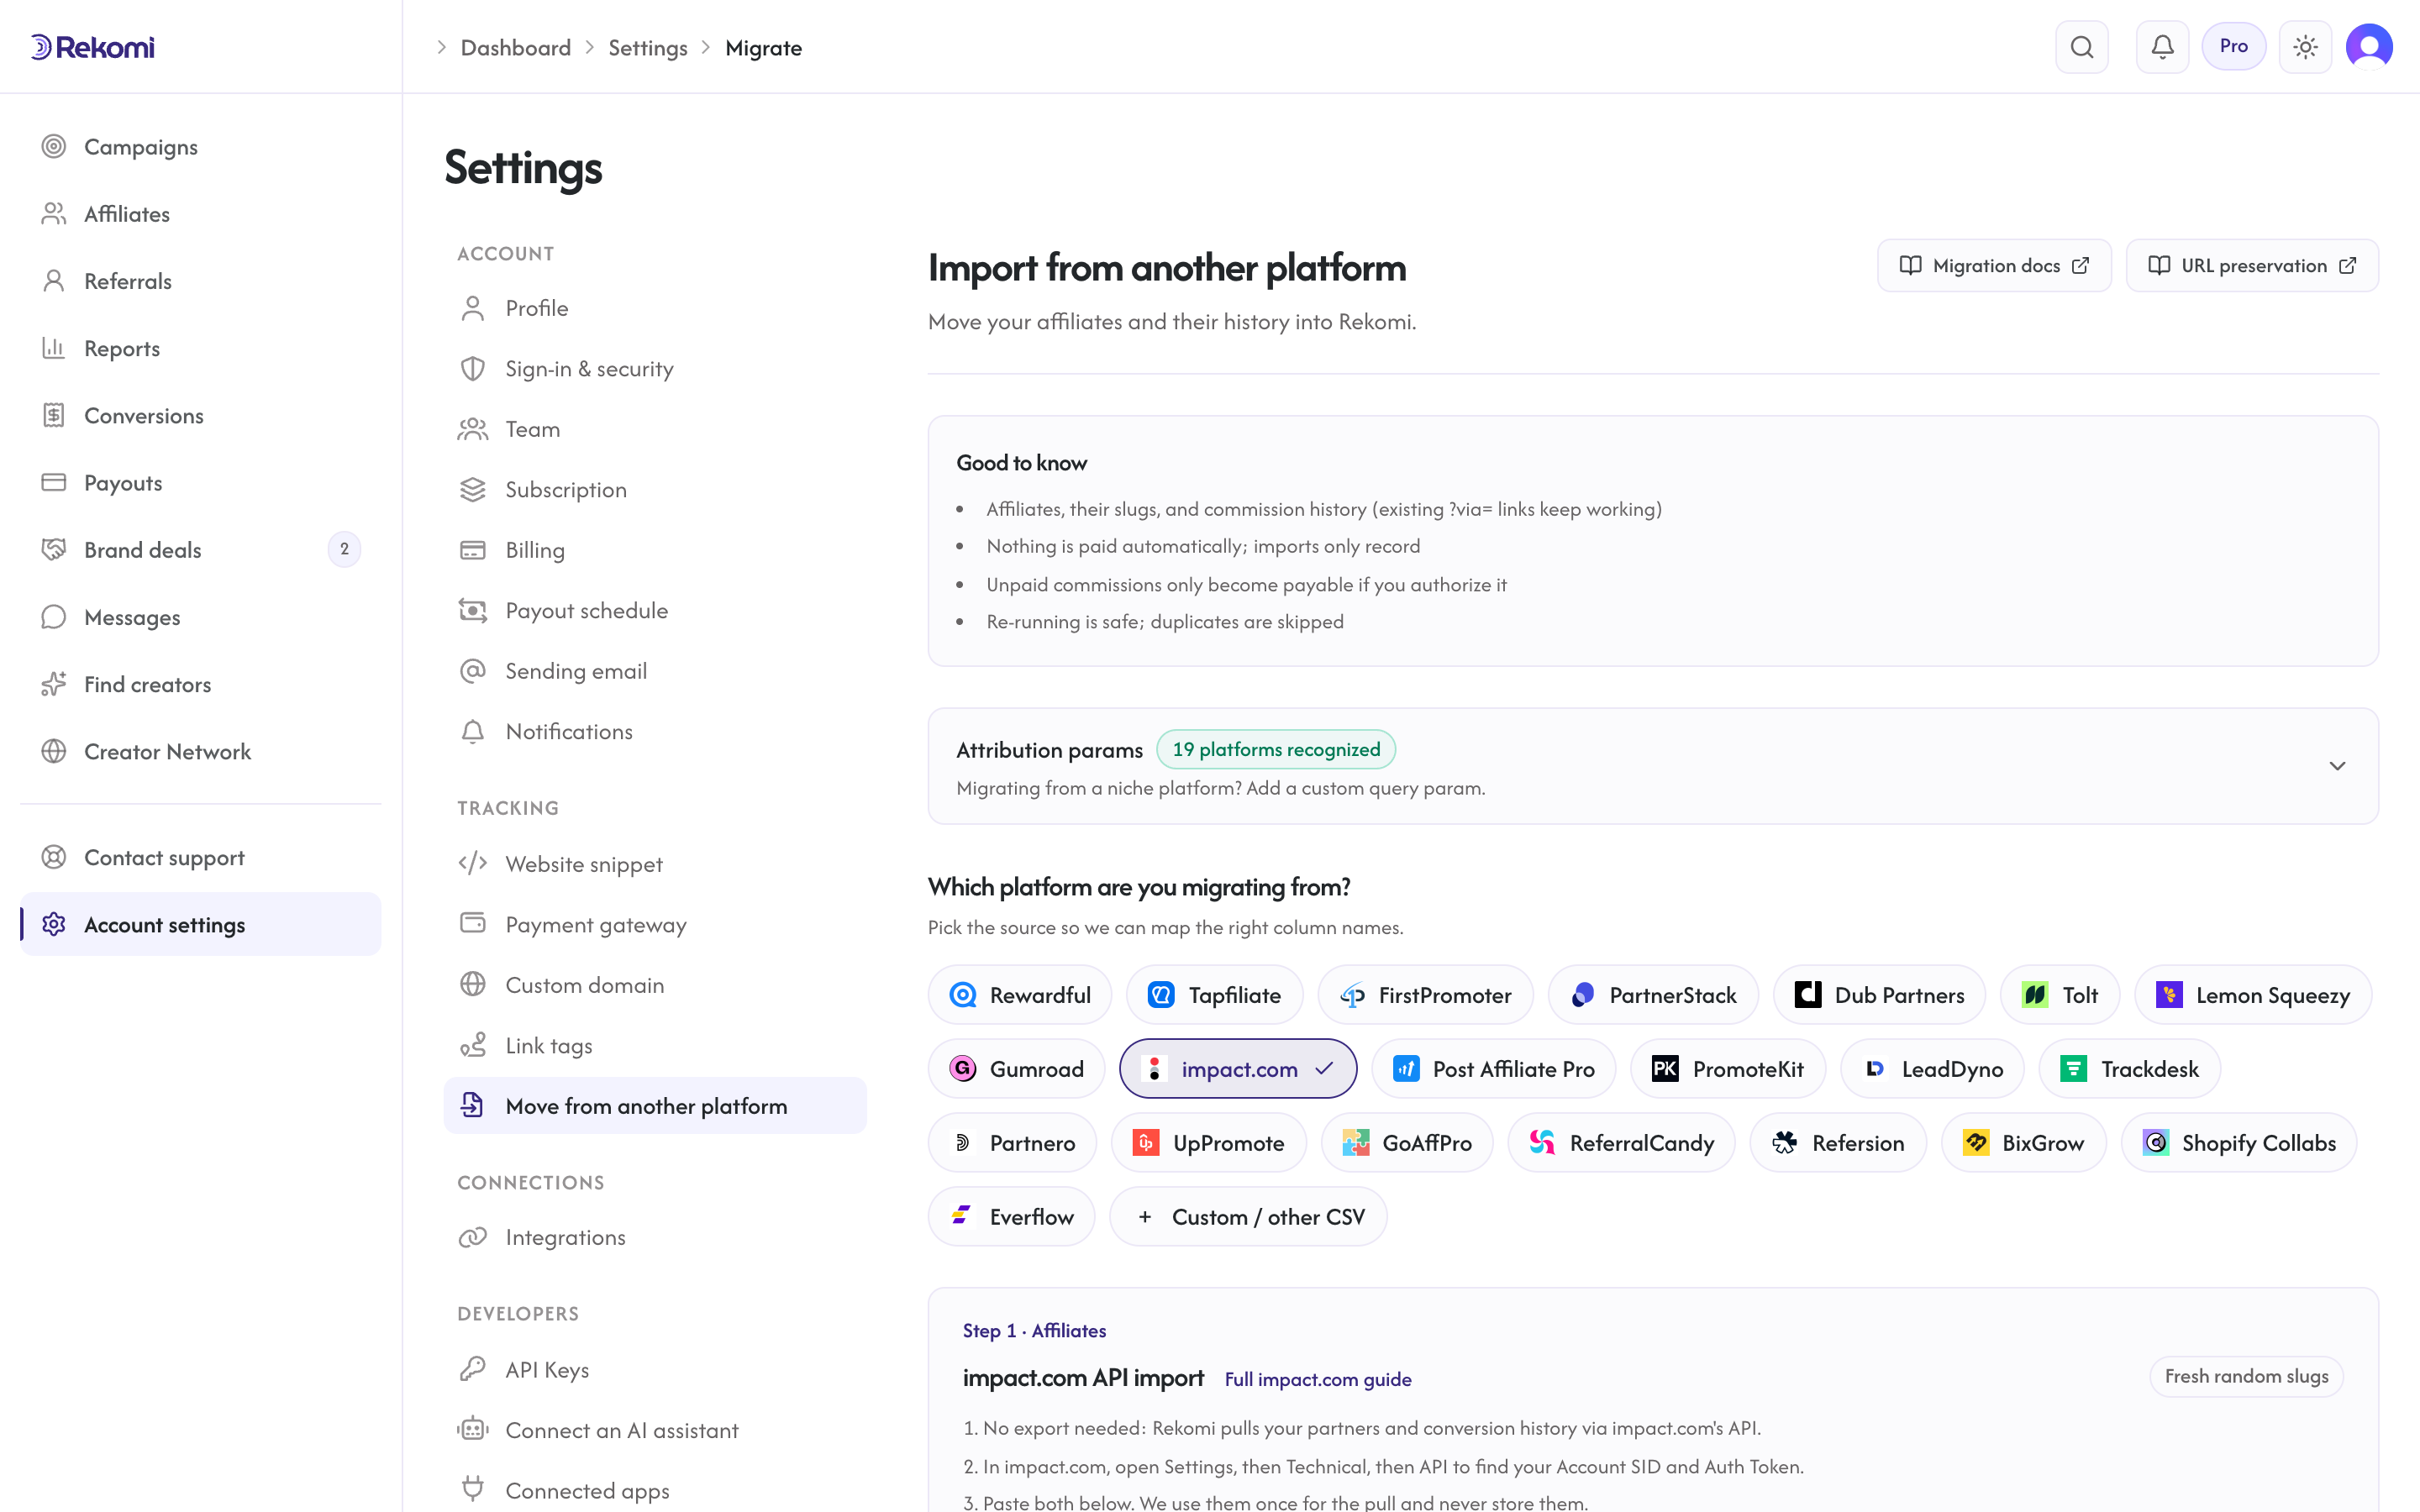Open Integrations under Connections

655,1237
